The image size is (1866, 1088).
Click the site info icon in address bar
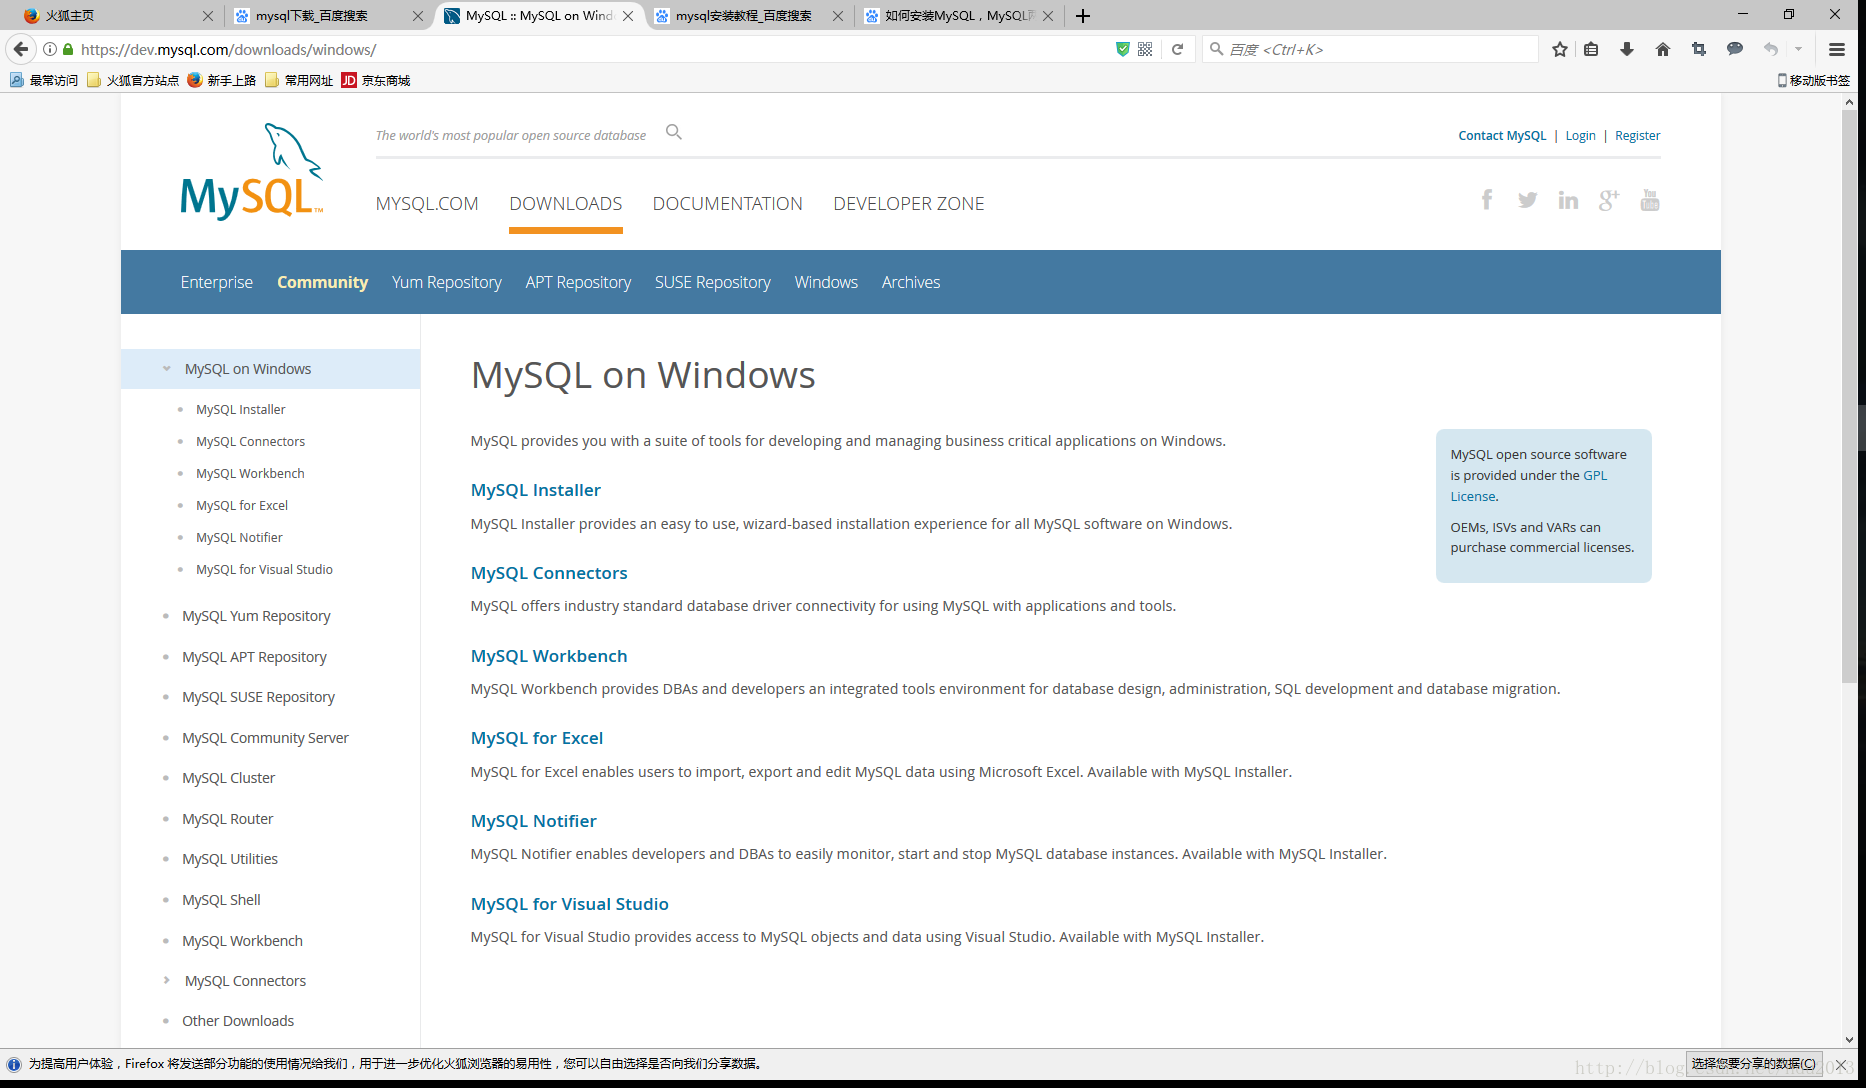pyautogui.click(x=50, y=49)
